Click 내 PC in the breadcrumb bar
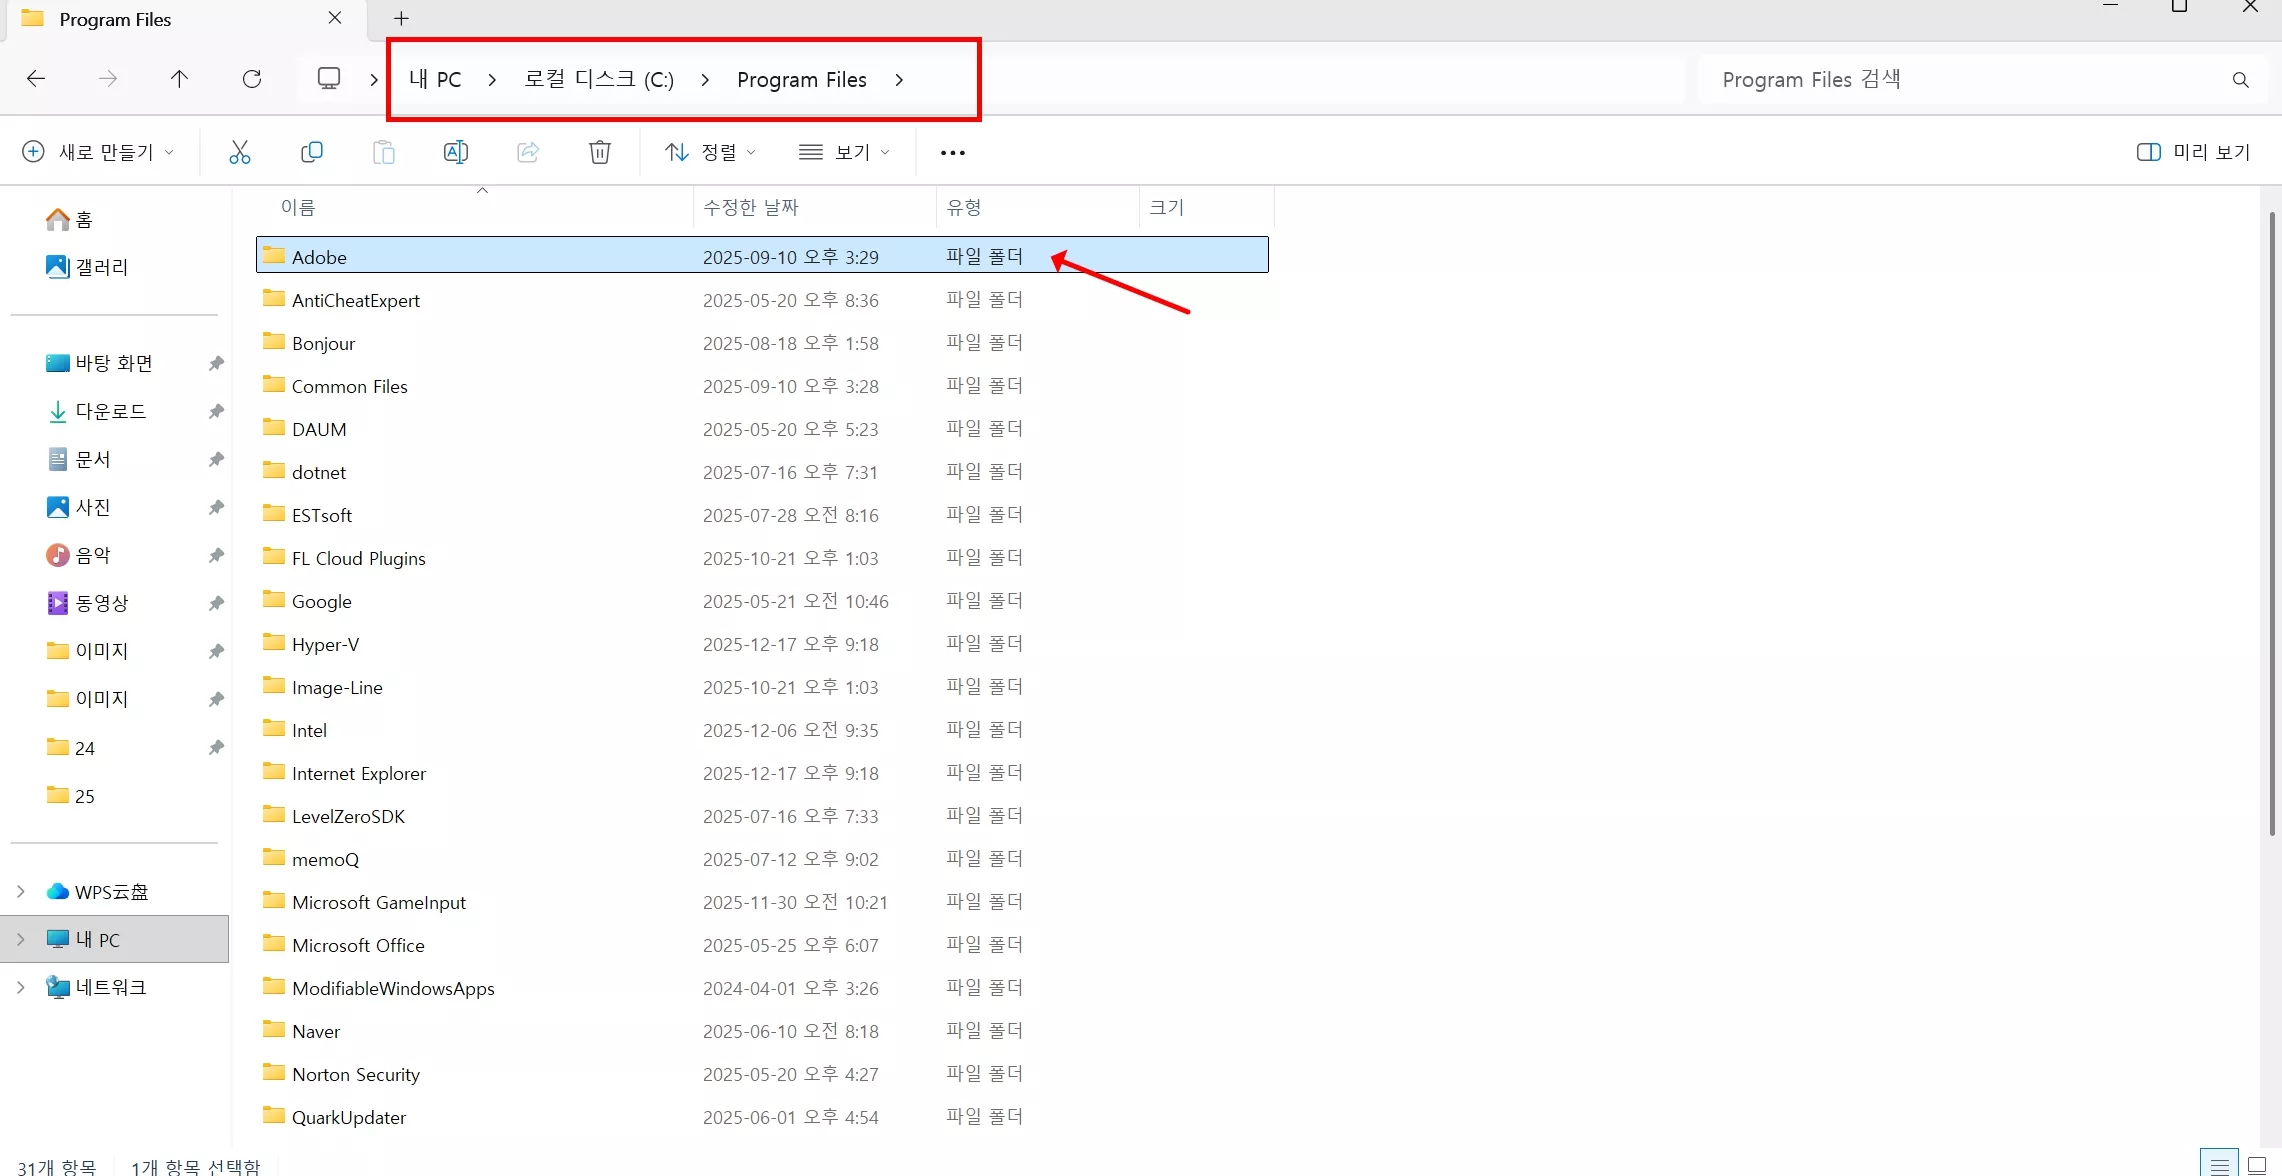Screen dimensions: 2282x1176 tap(434, 79)
